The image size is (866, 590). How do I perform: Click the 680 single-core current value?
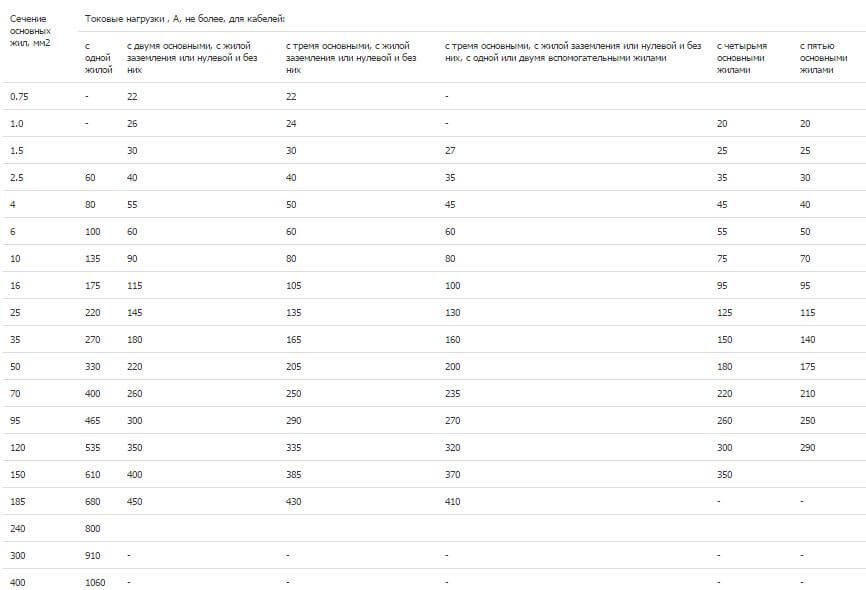92,501
